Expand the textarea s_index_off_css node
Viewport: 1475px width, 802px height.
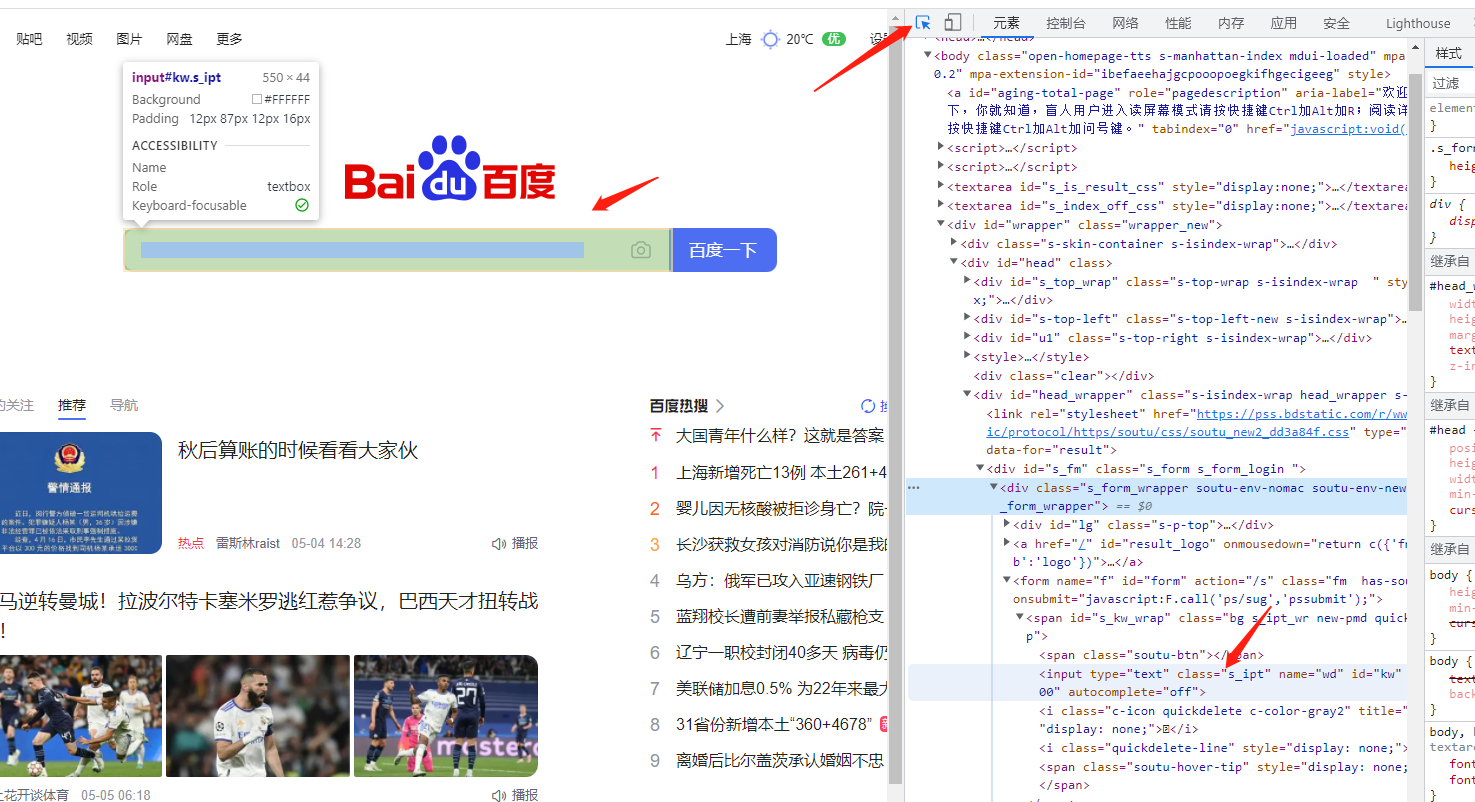pos(940,205)
